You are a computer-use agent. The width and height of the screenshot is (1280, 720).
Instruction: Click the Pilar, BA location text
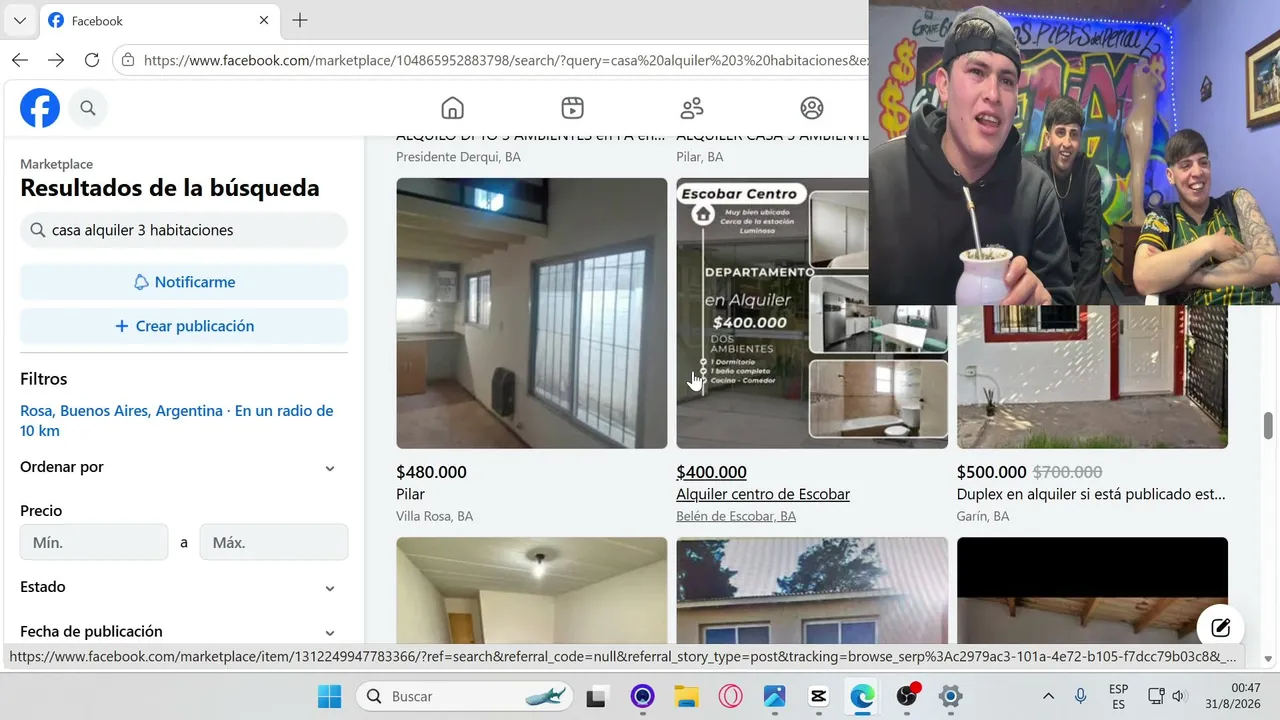[x=700, y=157]
